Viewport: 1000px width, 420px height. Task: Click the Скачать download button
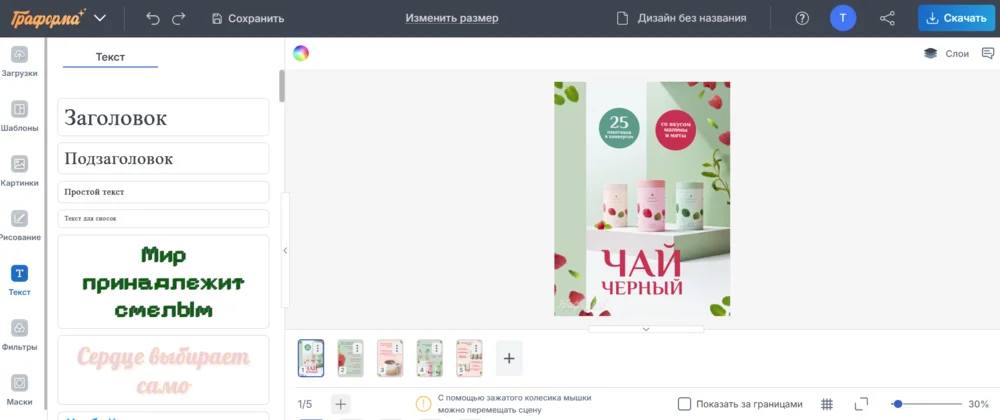point(956,18)
